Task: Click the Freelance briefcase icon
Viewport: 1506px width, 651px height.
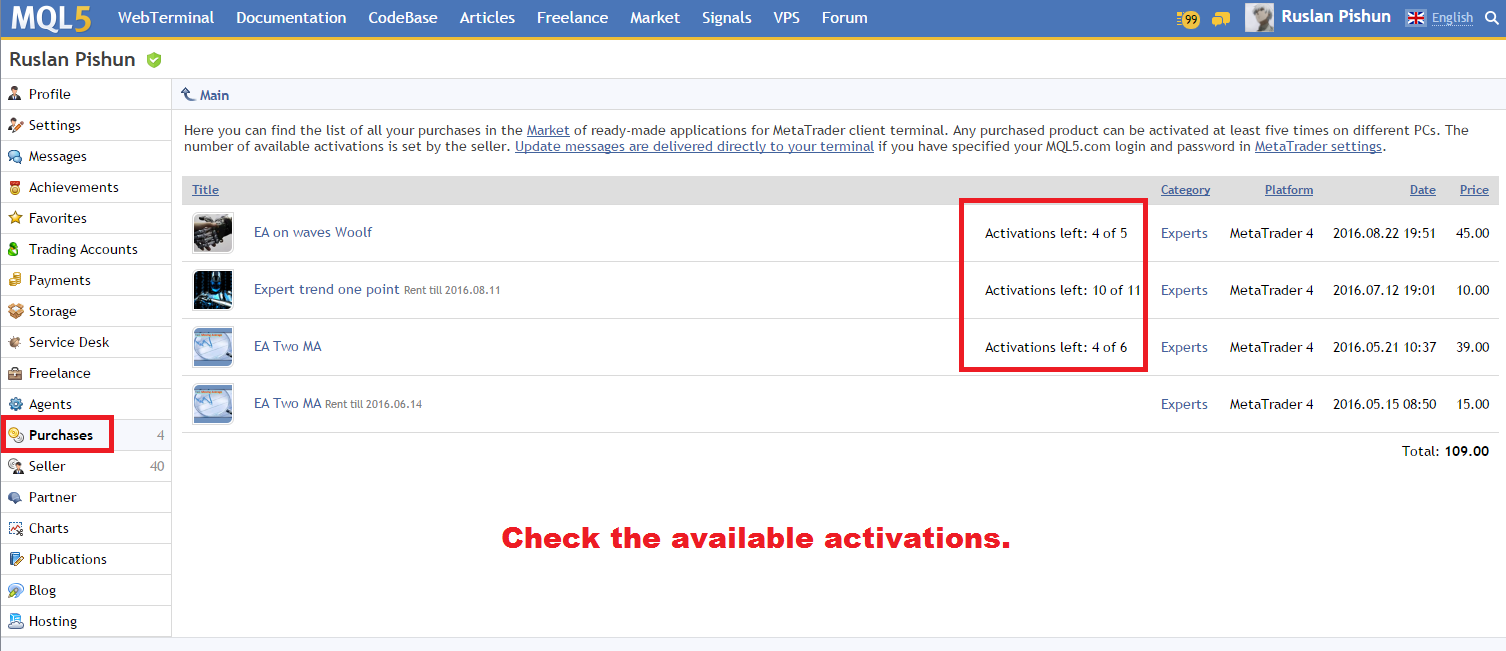Action: [x=15, y=373]
